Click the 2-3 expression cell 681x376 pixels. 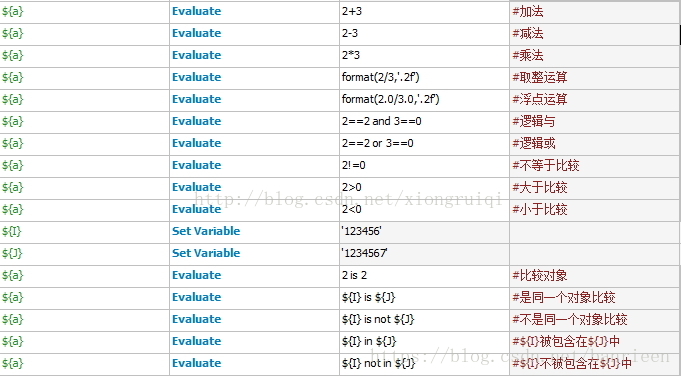pyautogui.click(x=424, y=34)
